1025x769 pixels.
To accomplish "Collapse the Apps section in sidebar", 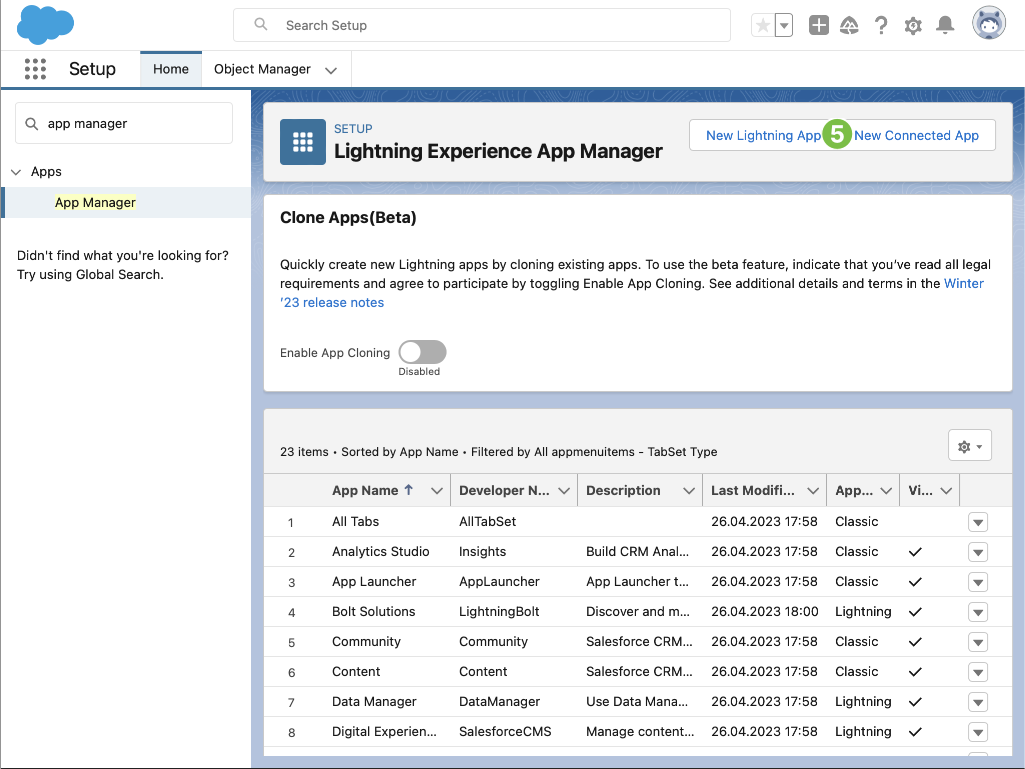I will pyautogui.click(x=16, y=172).
